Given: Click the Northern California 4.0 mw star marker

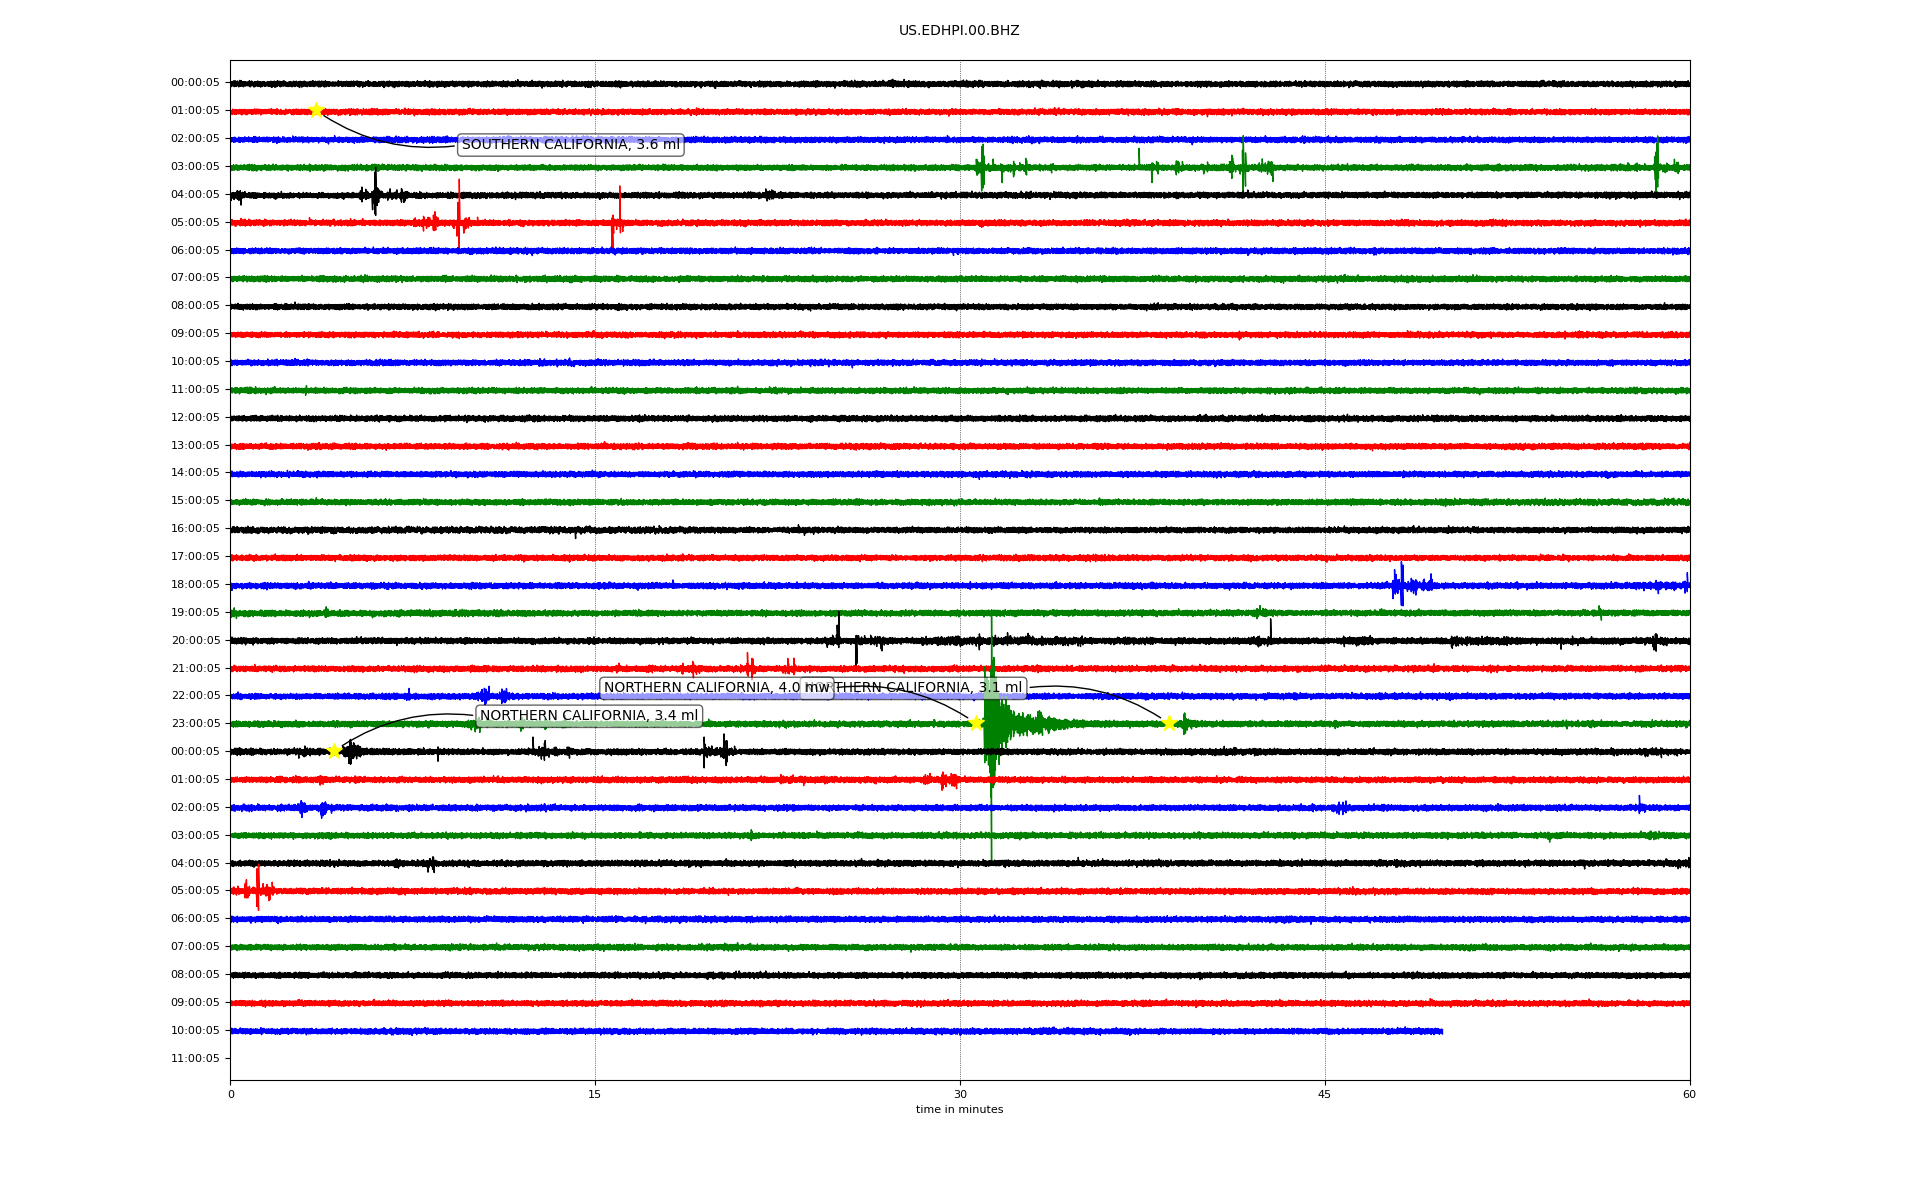Looking at the screenshot, I should click(976, 723).
